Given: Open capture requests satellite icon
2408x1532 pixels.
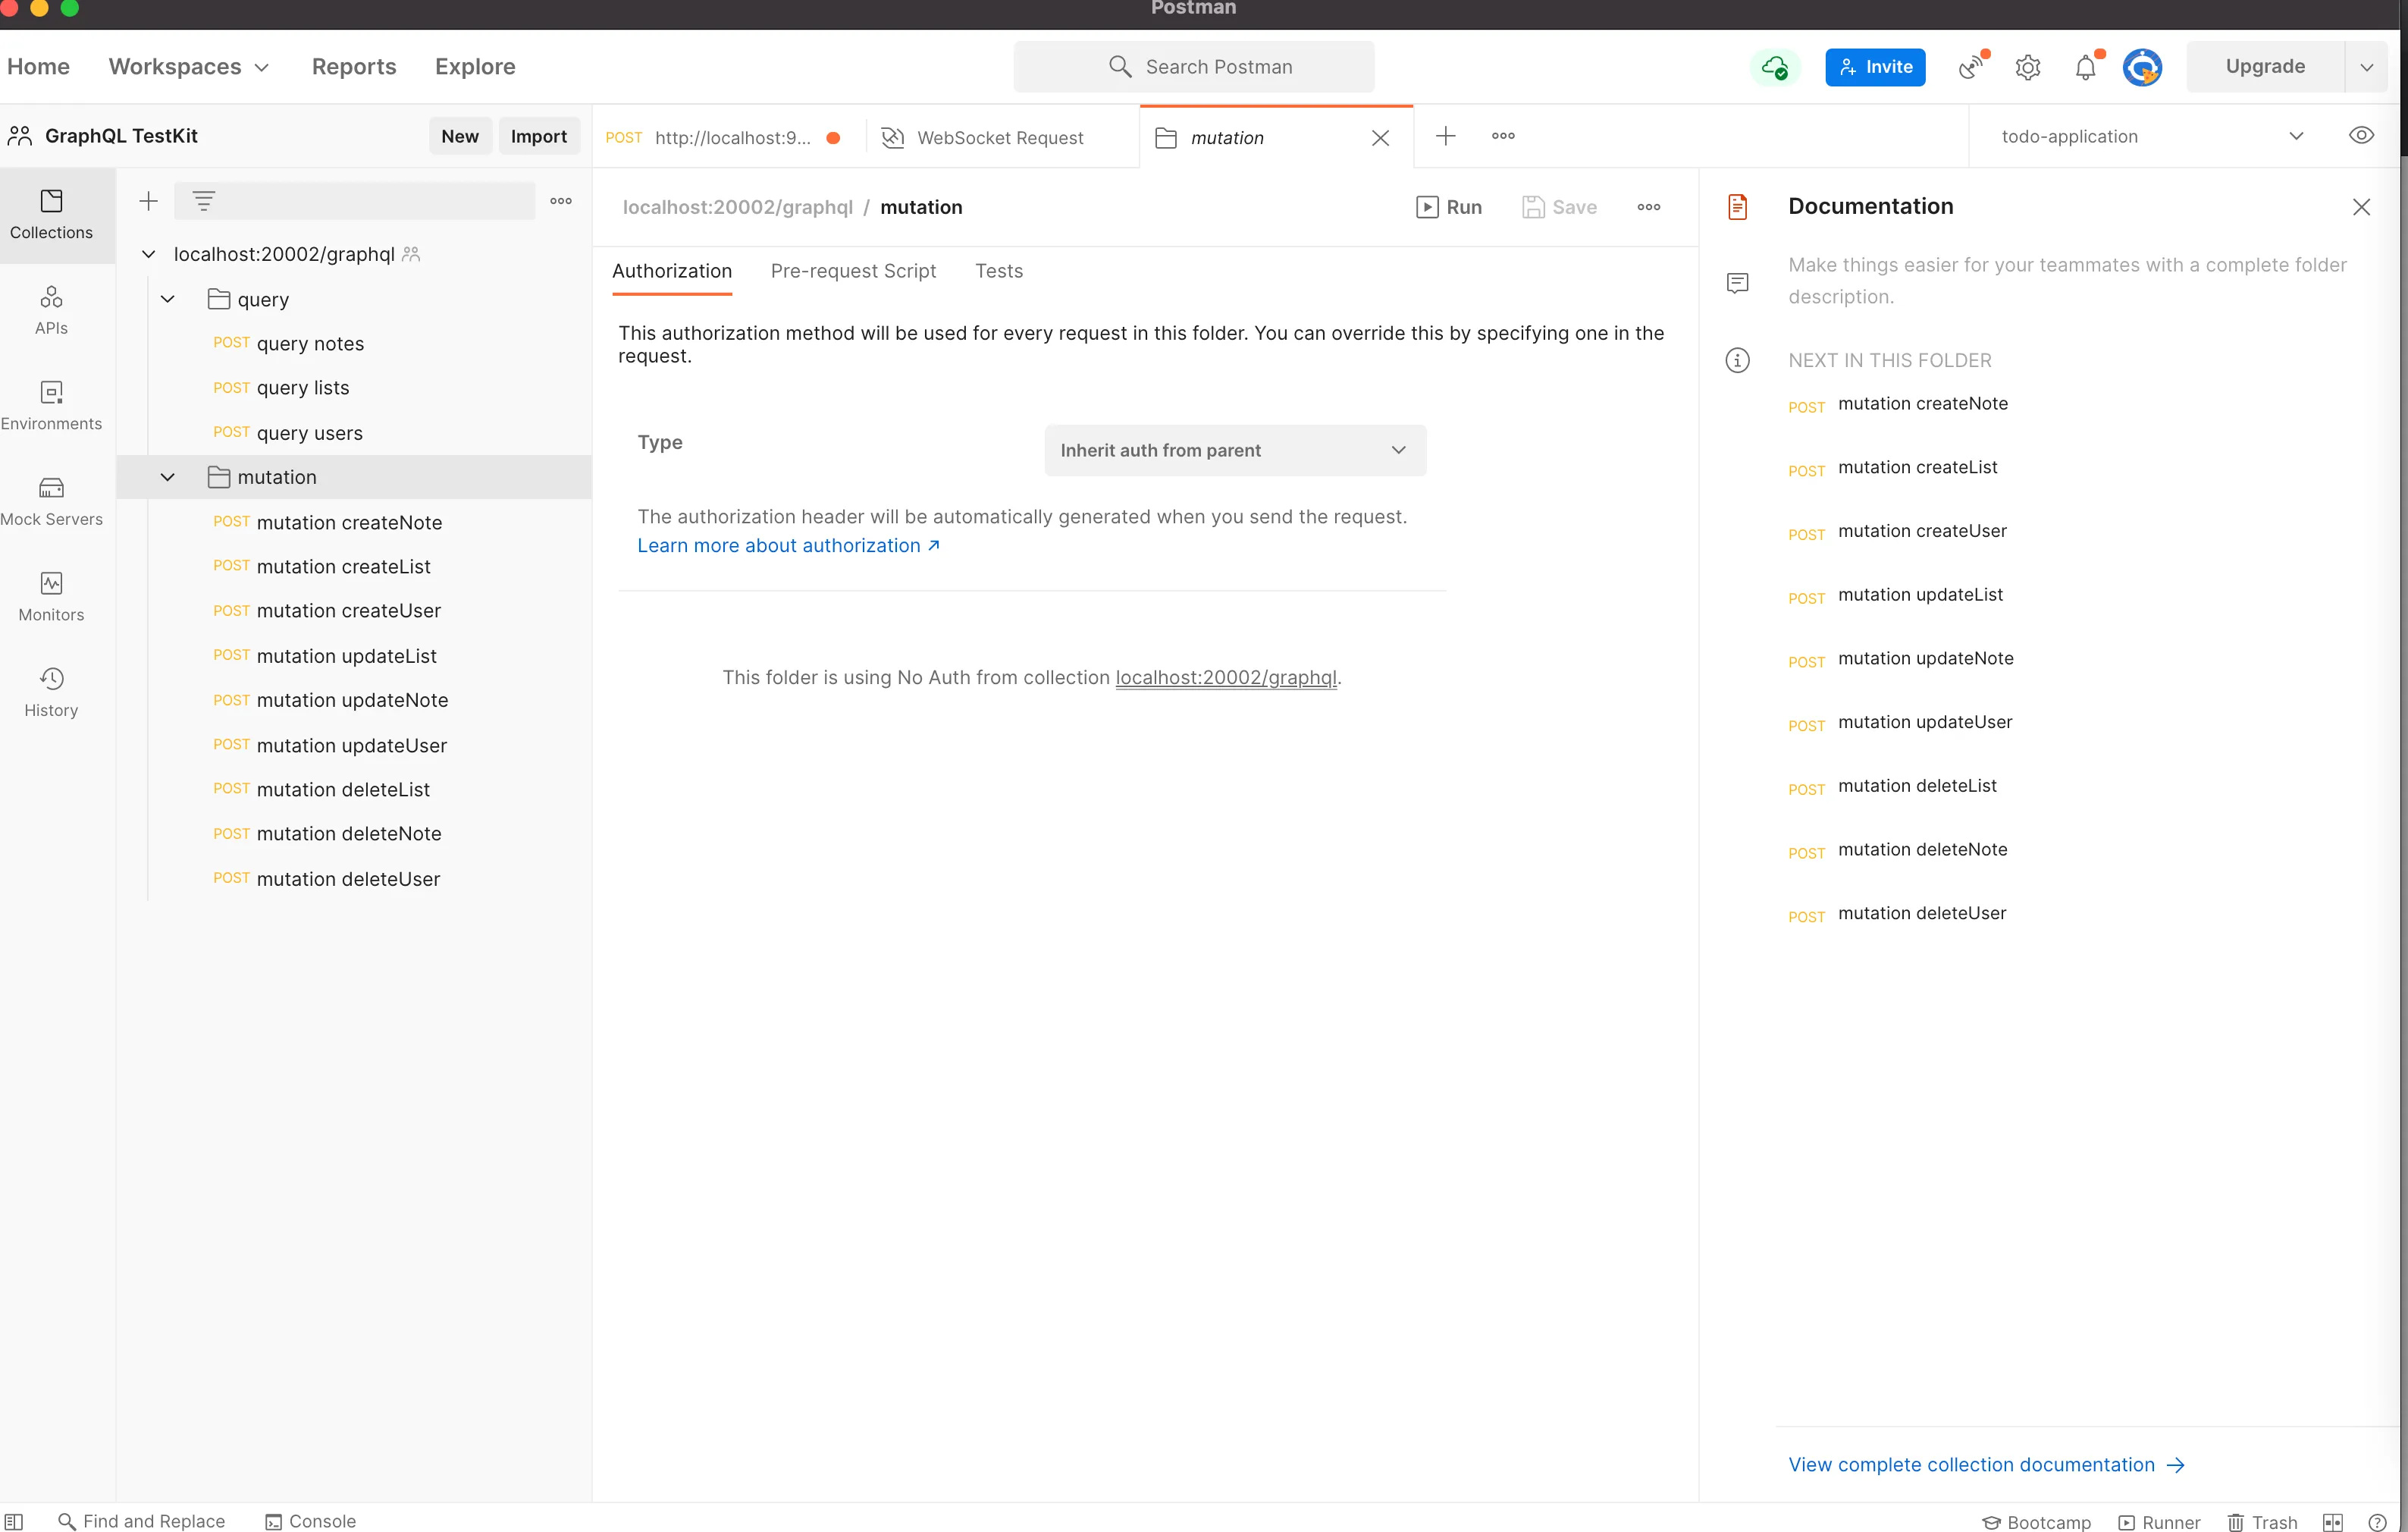Looking at the screenshot, I should (x=1972, y=67).
